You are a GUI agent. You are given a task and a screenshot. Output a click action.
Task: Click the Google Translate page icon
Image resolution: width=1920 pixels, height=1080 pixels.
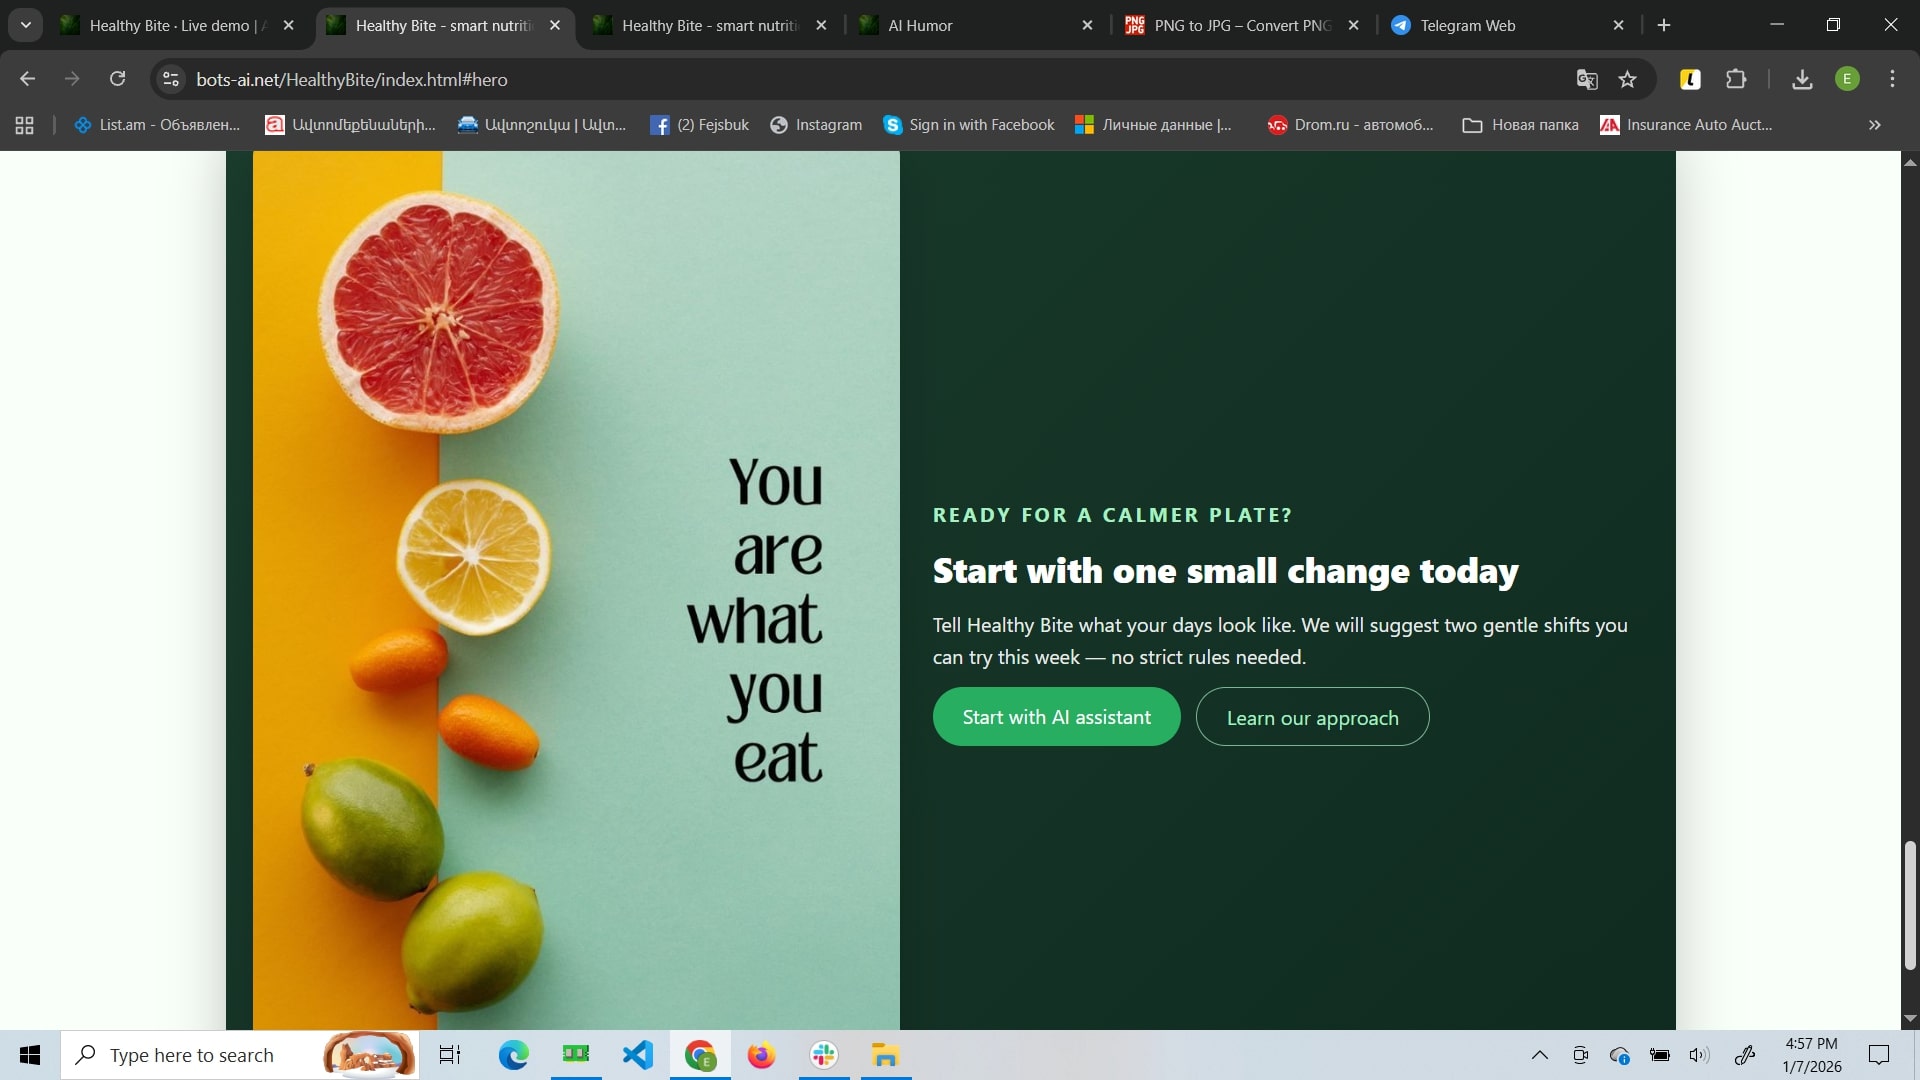pyautogui.click(x=1587, y=80)
